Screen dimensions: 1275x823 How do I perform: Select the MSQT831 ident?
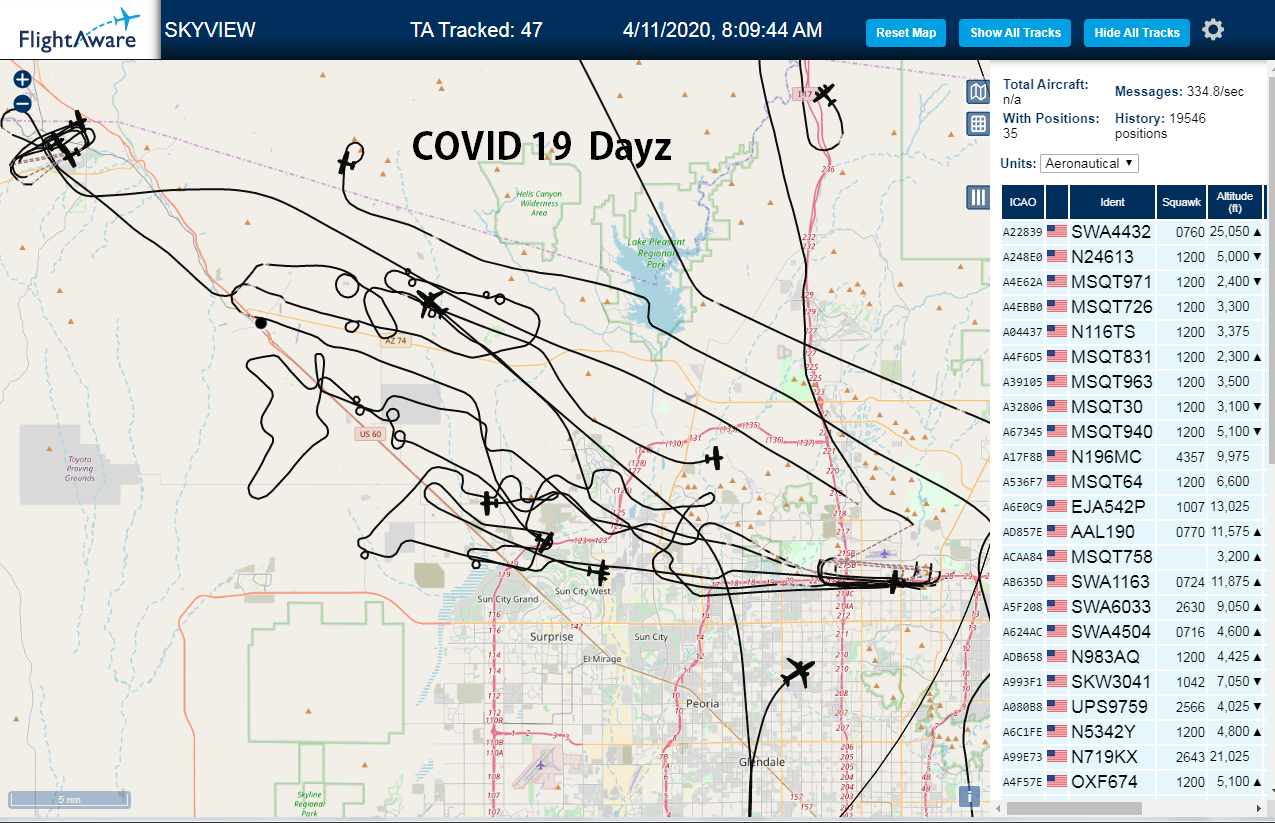click(1111, 357)
